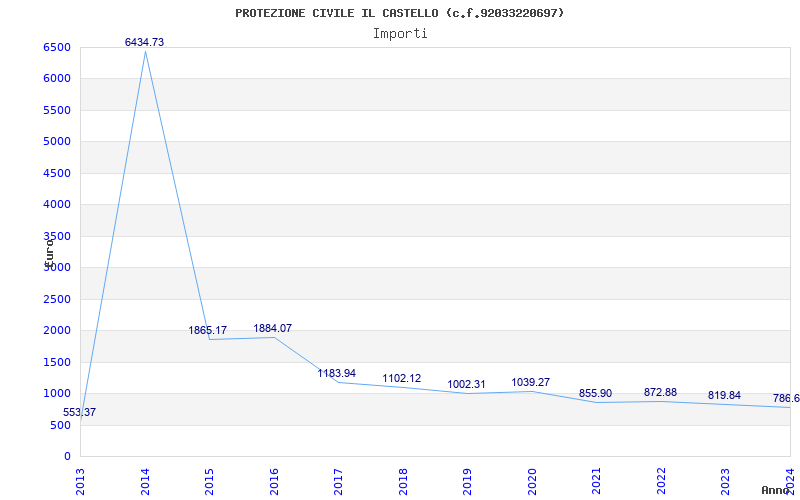
Task: Click the 2016 x-axis year label
Action: [274, 481]
